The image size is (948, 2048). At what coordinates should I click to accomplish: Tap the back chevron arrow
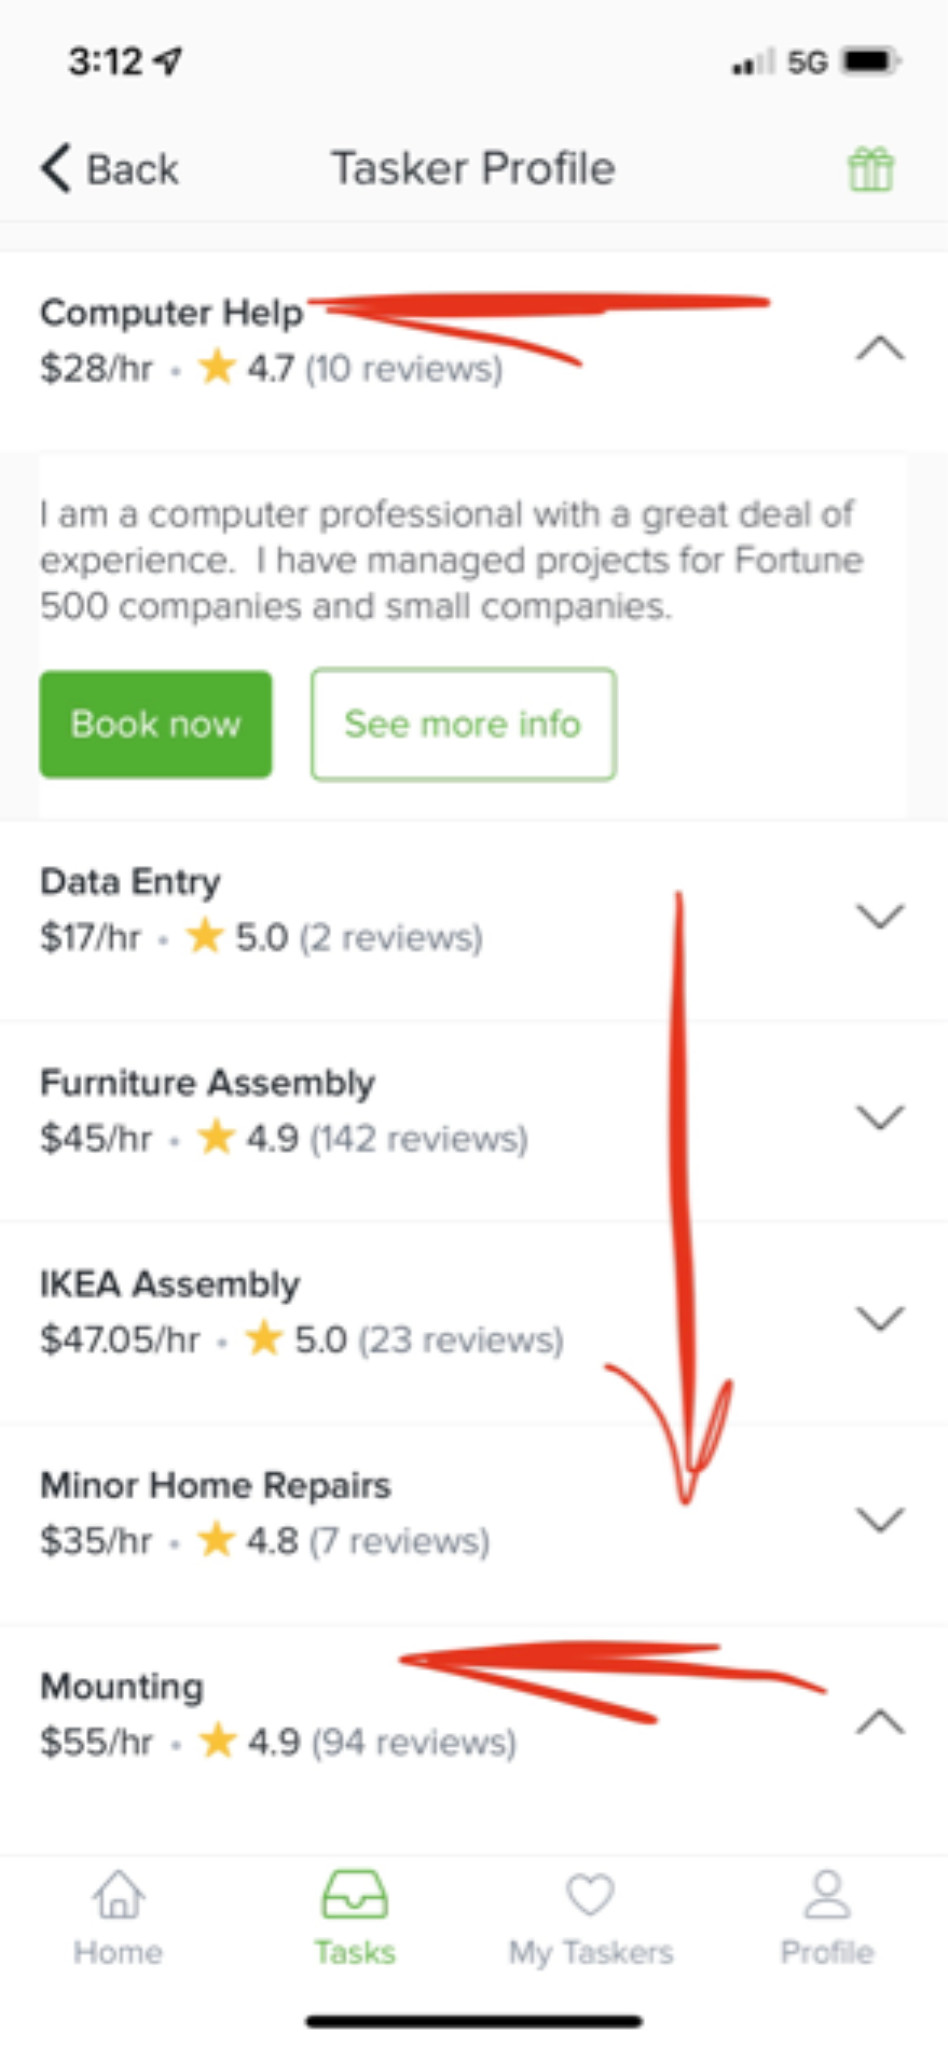pyautogui.click(x=56, y=168)
